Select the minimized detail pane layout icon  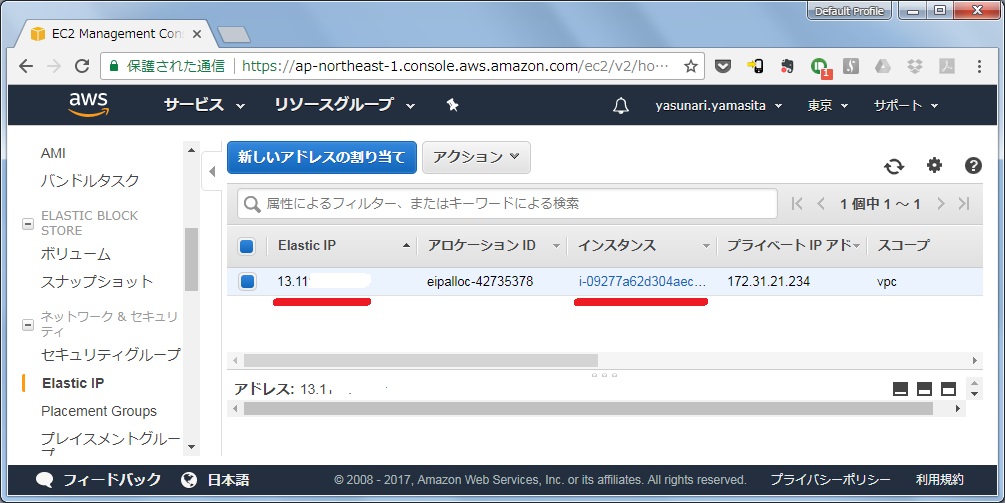[x=901, y=389]
